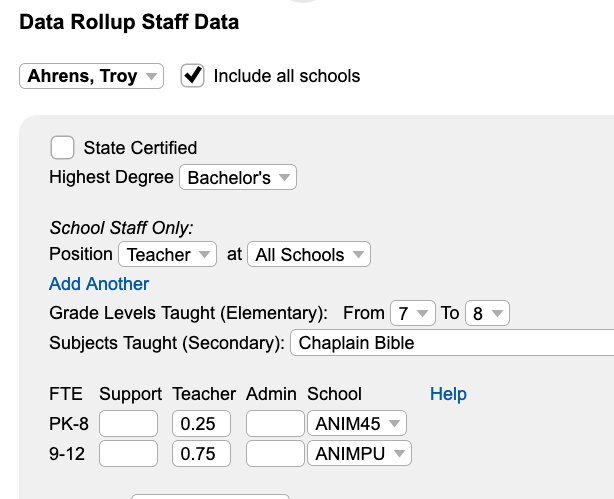Image resolution: width=614 pixels, height=499 pixels.
Task: Open the Ahrens, Troy staff dropdown
Action: point(91,76)
